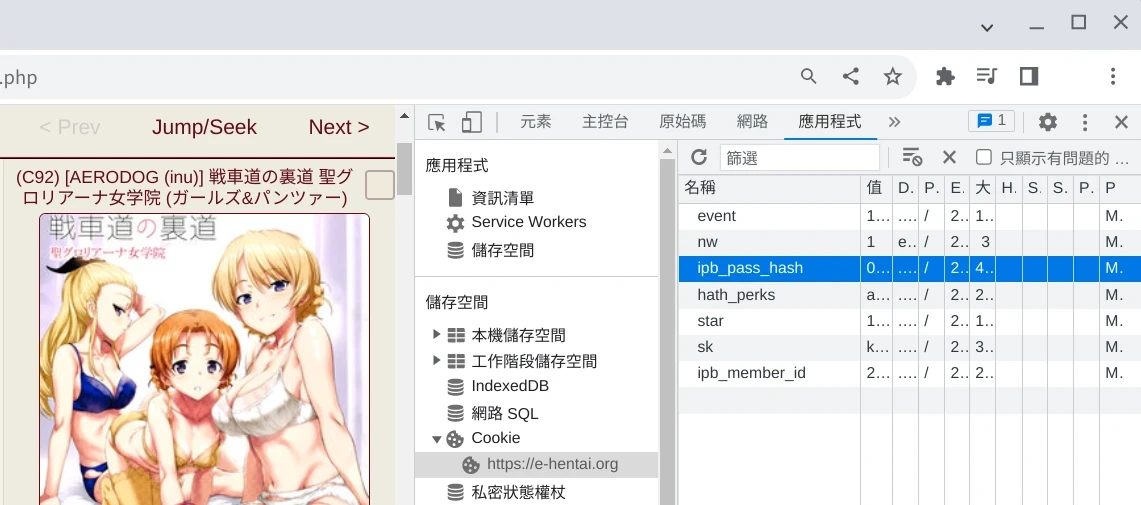Click the sidebar scroll-up arrow
This screenshot has width=1141, height=505.
tap(667, 151)
